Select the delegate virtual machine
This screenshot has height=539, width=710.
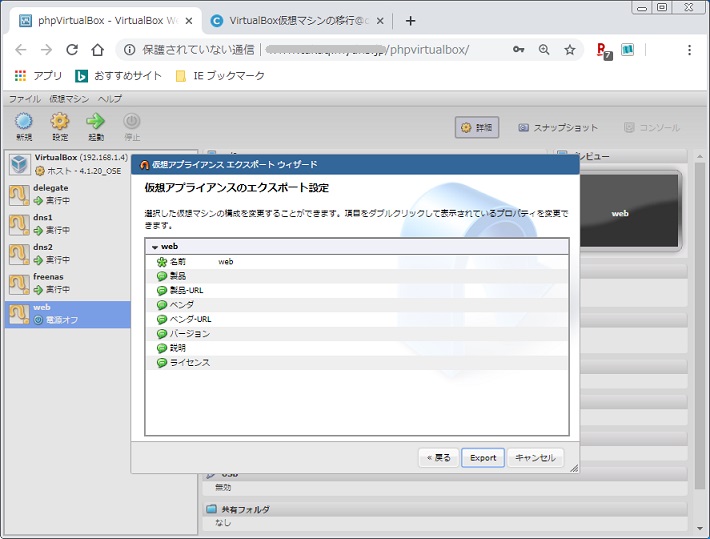[68, 194]
